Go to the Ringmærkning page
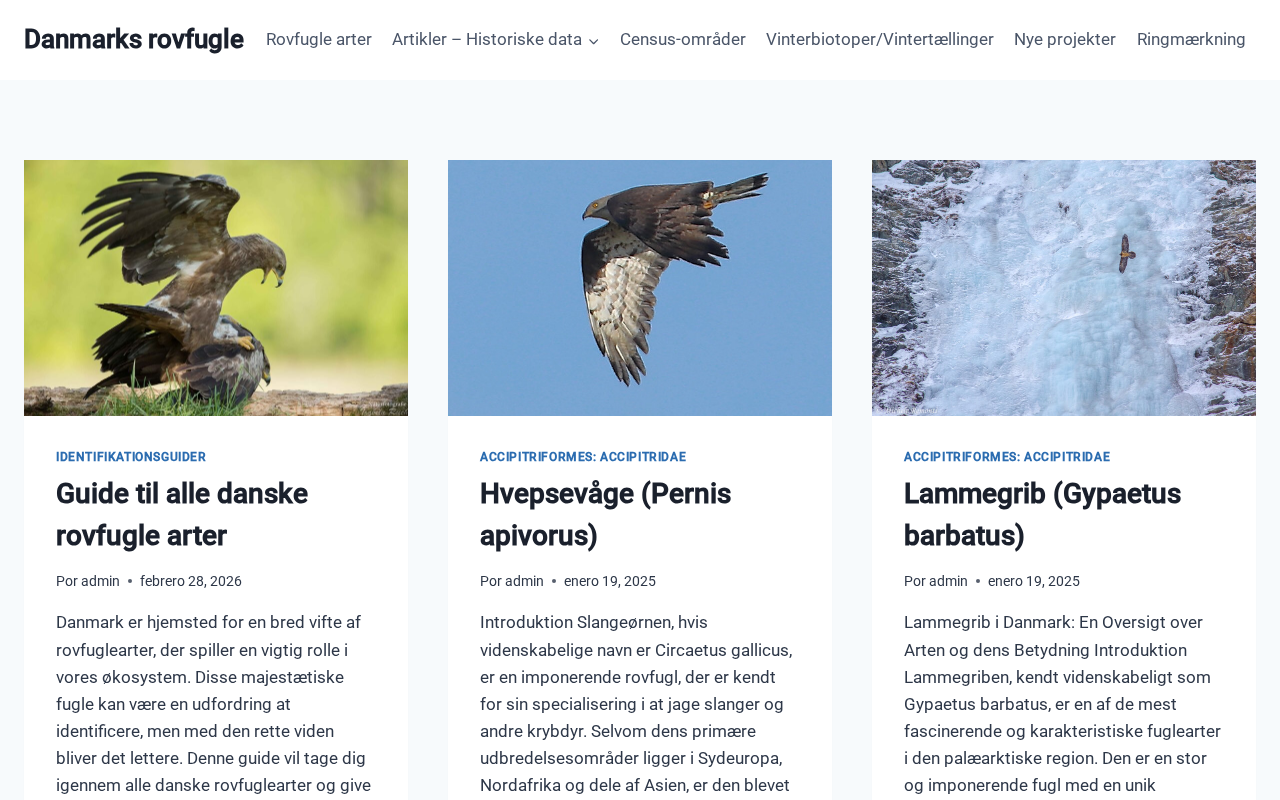This screenshot has width=1280, height=800. [x=1191, y=40]
